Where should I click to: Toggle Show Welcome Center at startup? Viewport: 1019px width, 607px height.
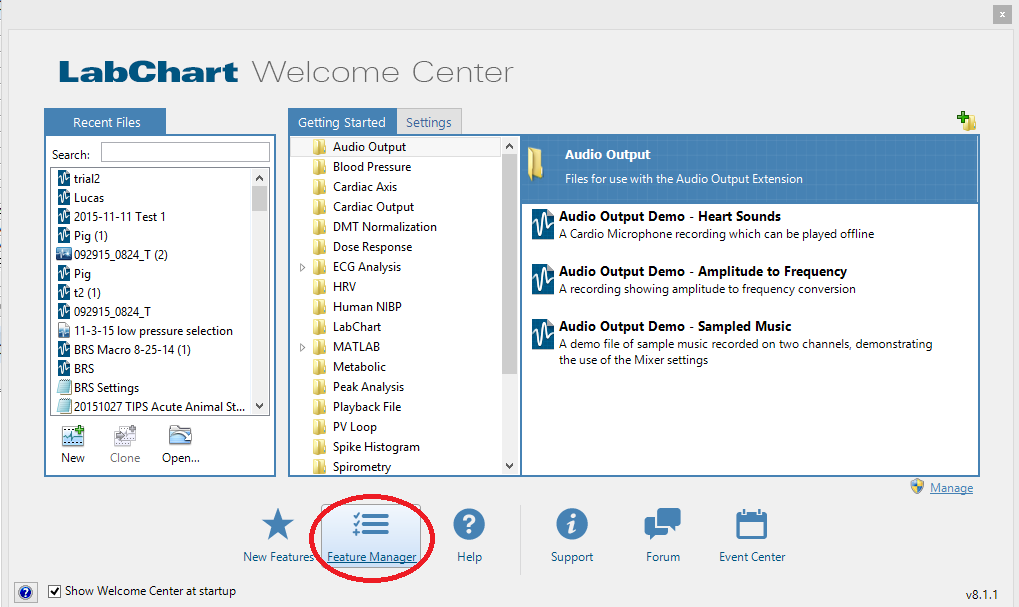click(55, 591)
